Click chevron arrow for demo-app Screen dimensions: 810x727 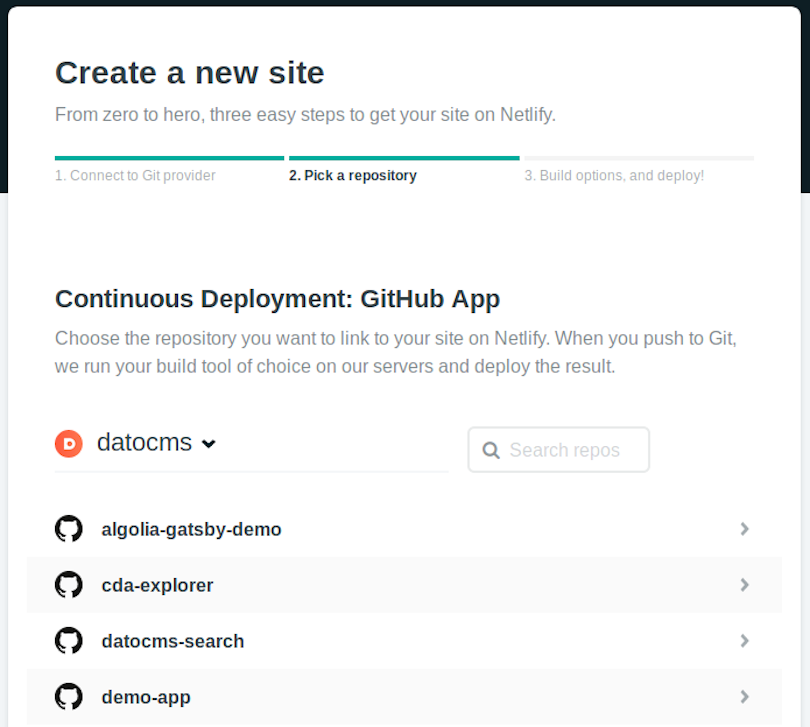pyautogui.click(x=744, y=697)
